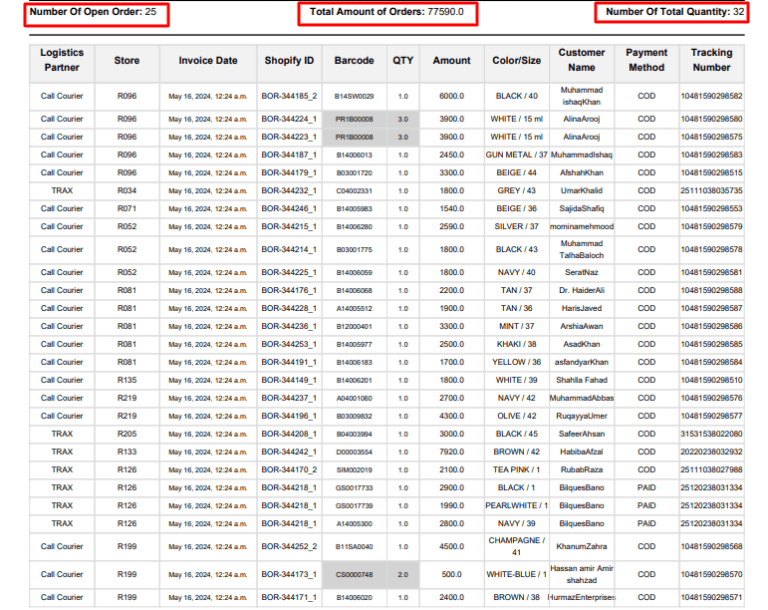The height and width of the screenshot is (610, 768).
Task: Click the amount 1540.0 cell
Action: [452, 209]
